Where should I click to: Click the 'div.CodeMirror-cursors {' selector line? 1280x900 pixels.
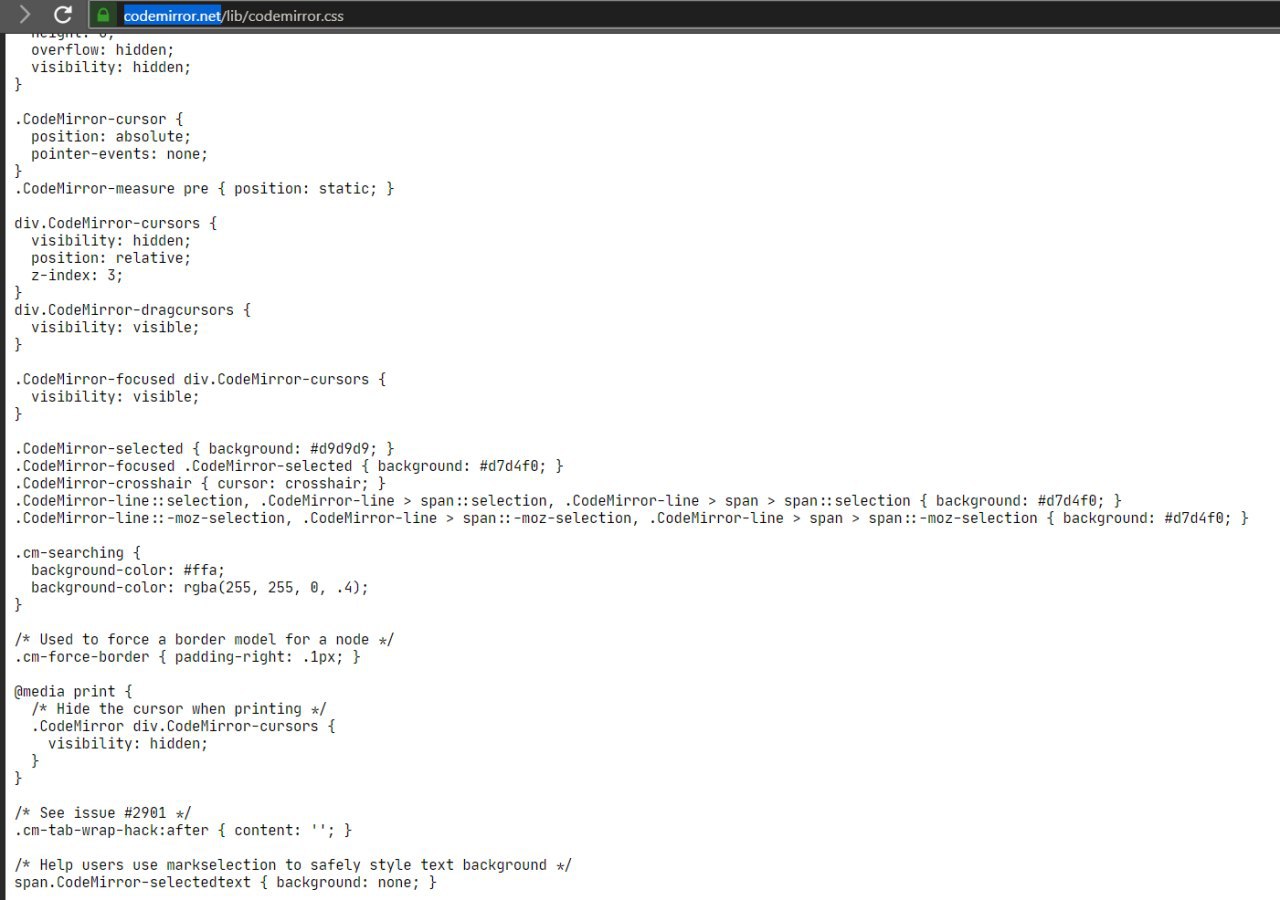pos(115,223)
